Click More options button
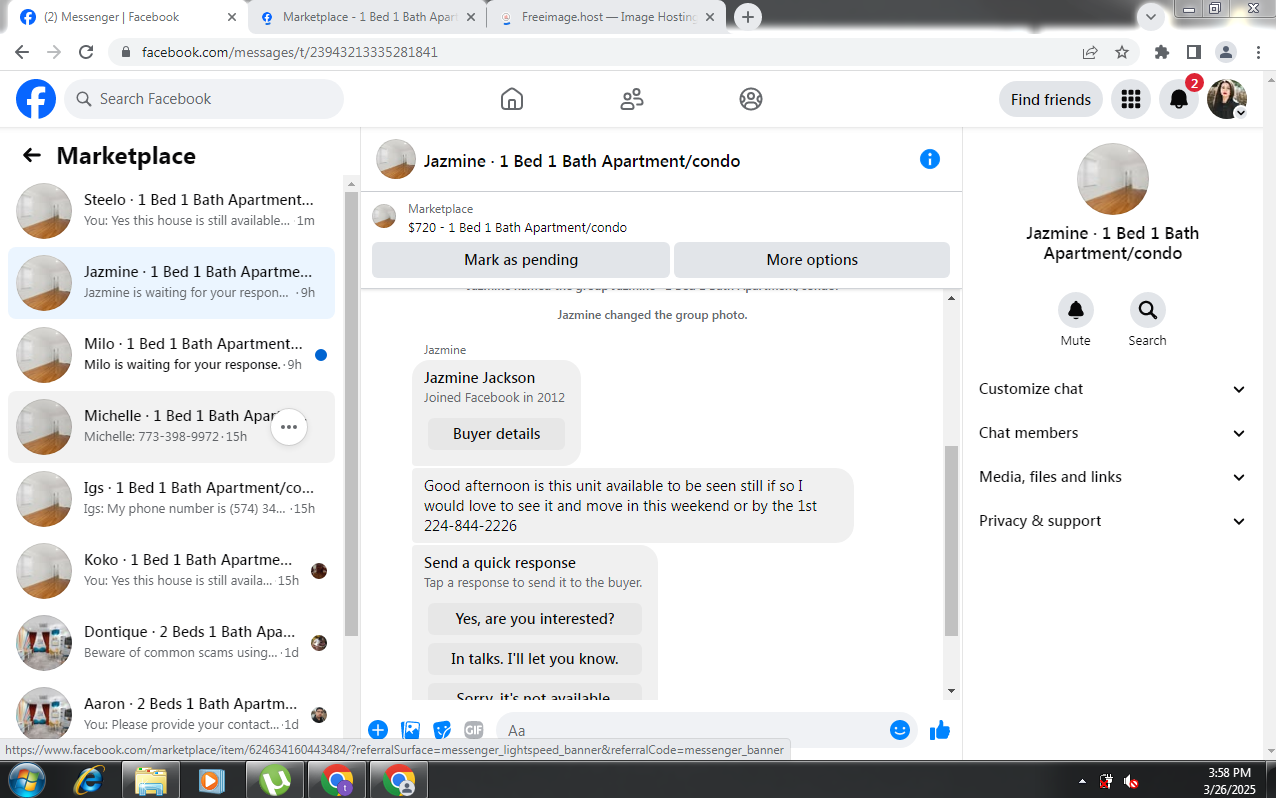This screenshot has width=1276, height=798. [x=812, y=260]
